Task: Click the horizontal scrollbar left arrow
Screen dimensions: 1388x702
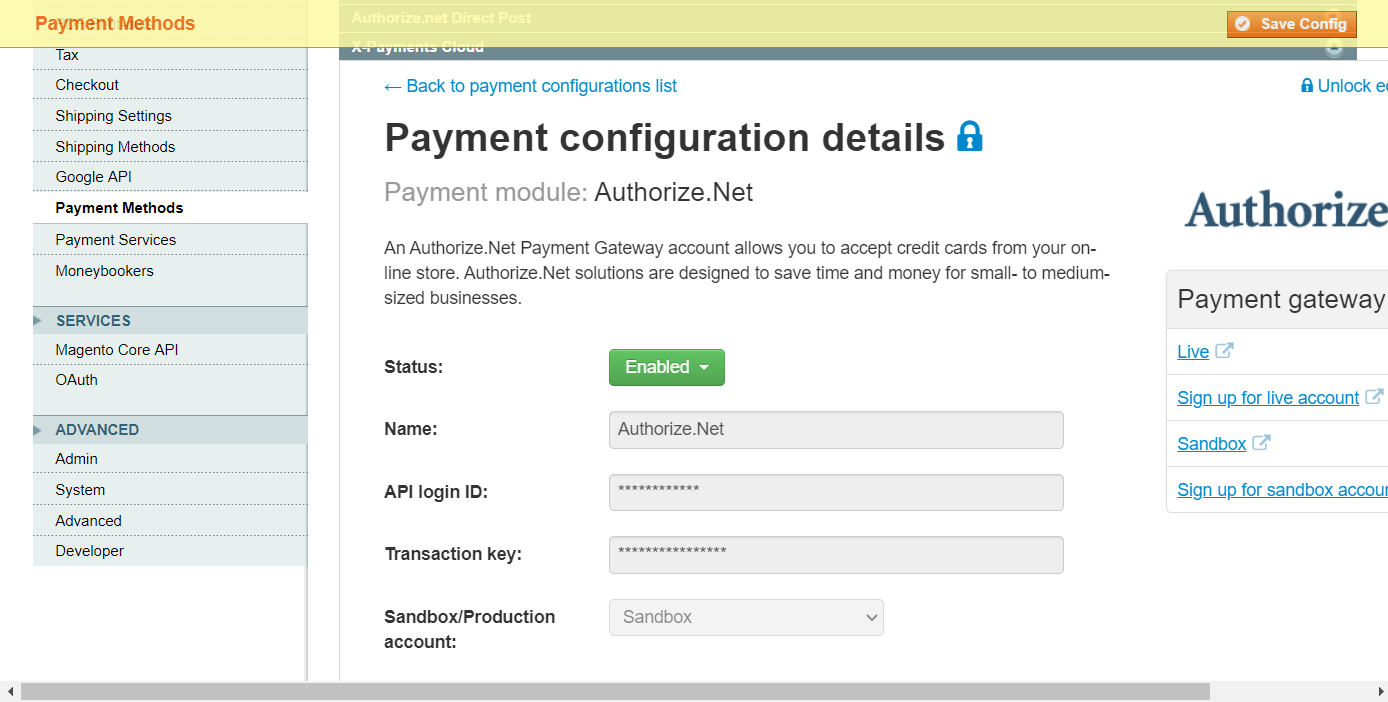Action: pos(10,692)
